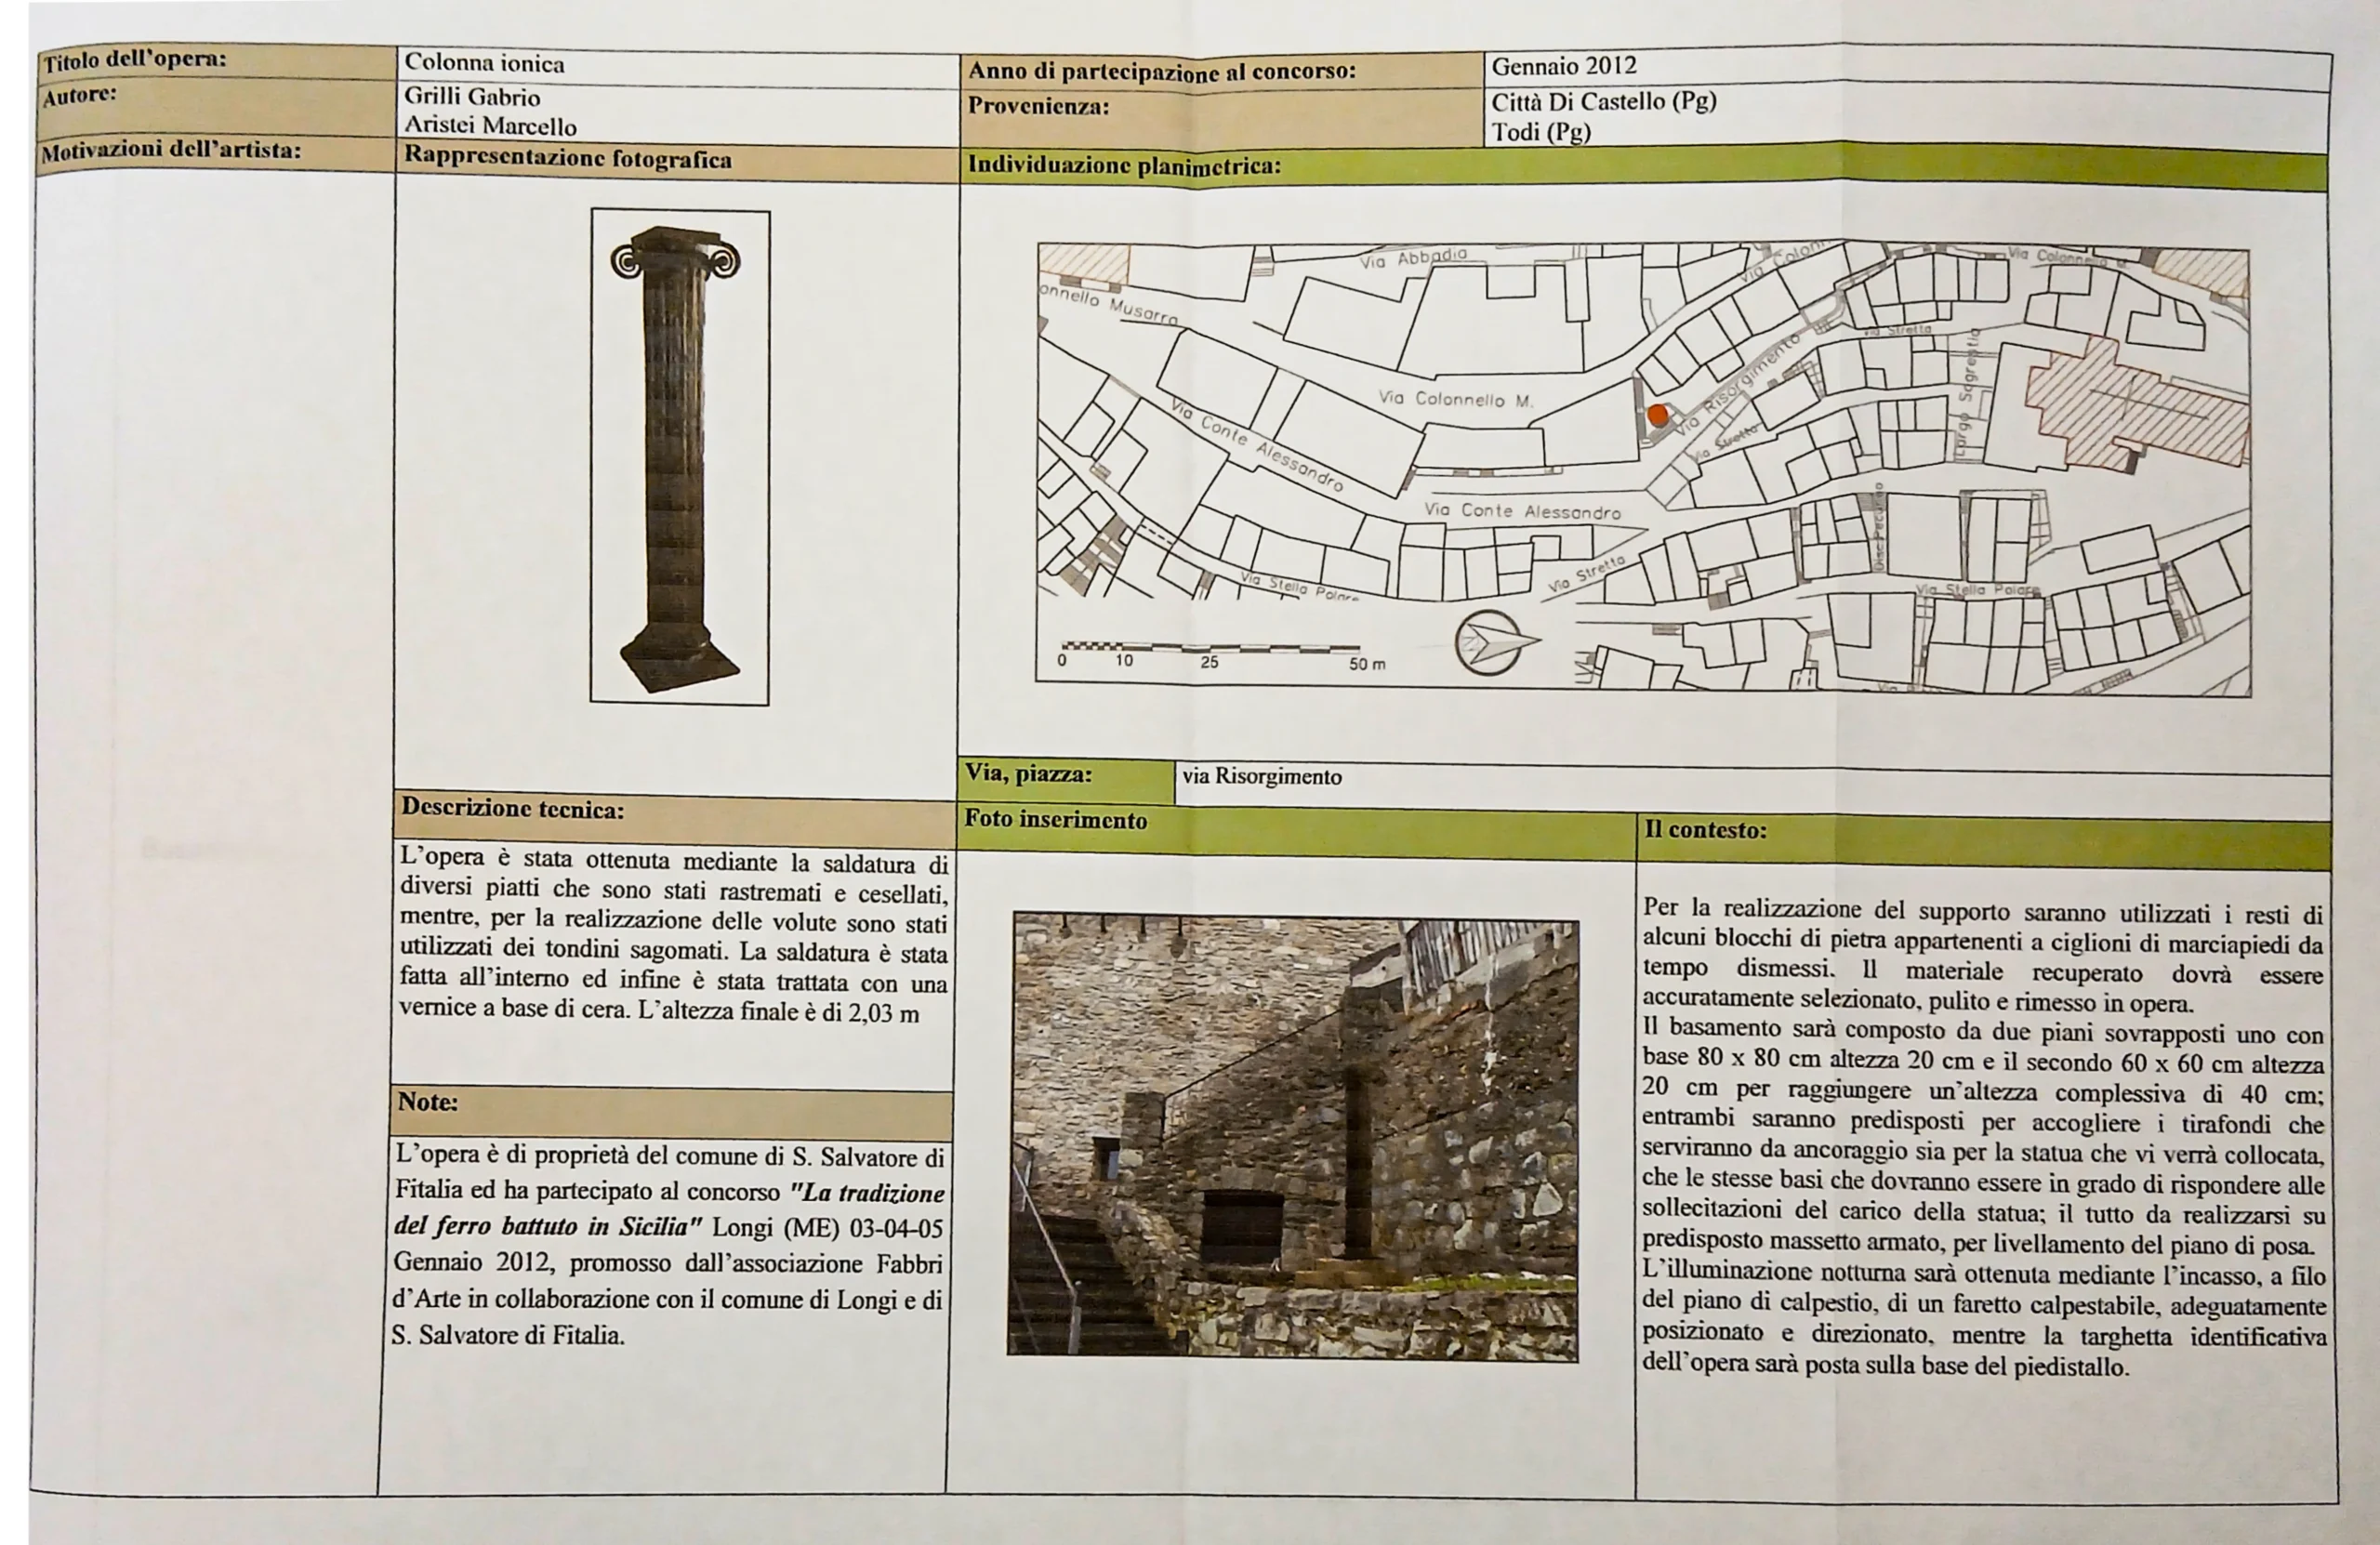Click the 'Via Colonnello M.' map label
The width and height of the screenshot is (2380, 1545).
(1455, 399)
